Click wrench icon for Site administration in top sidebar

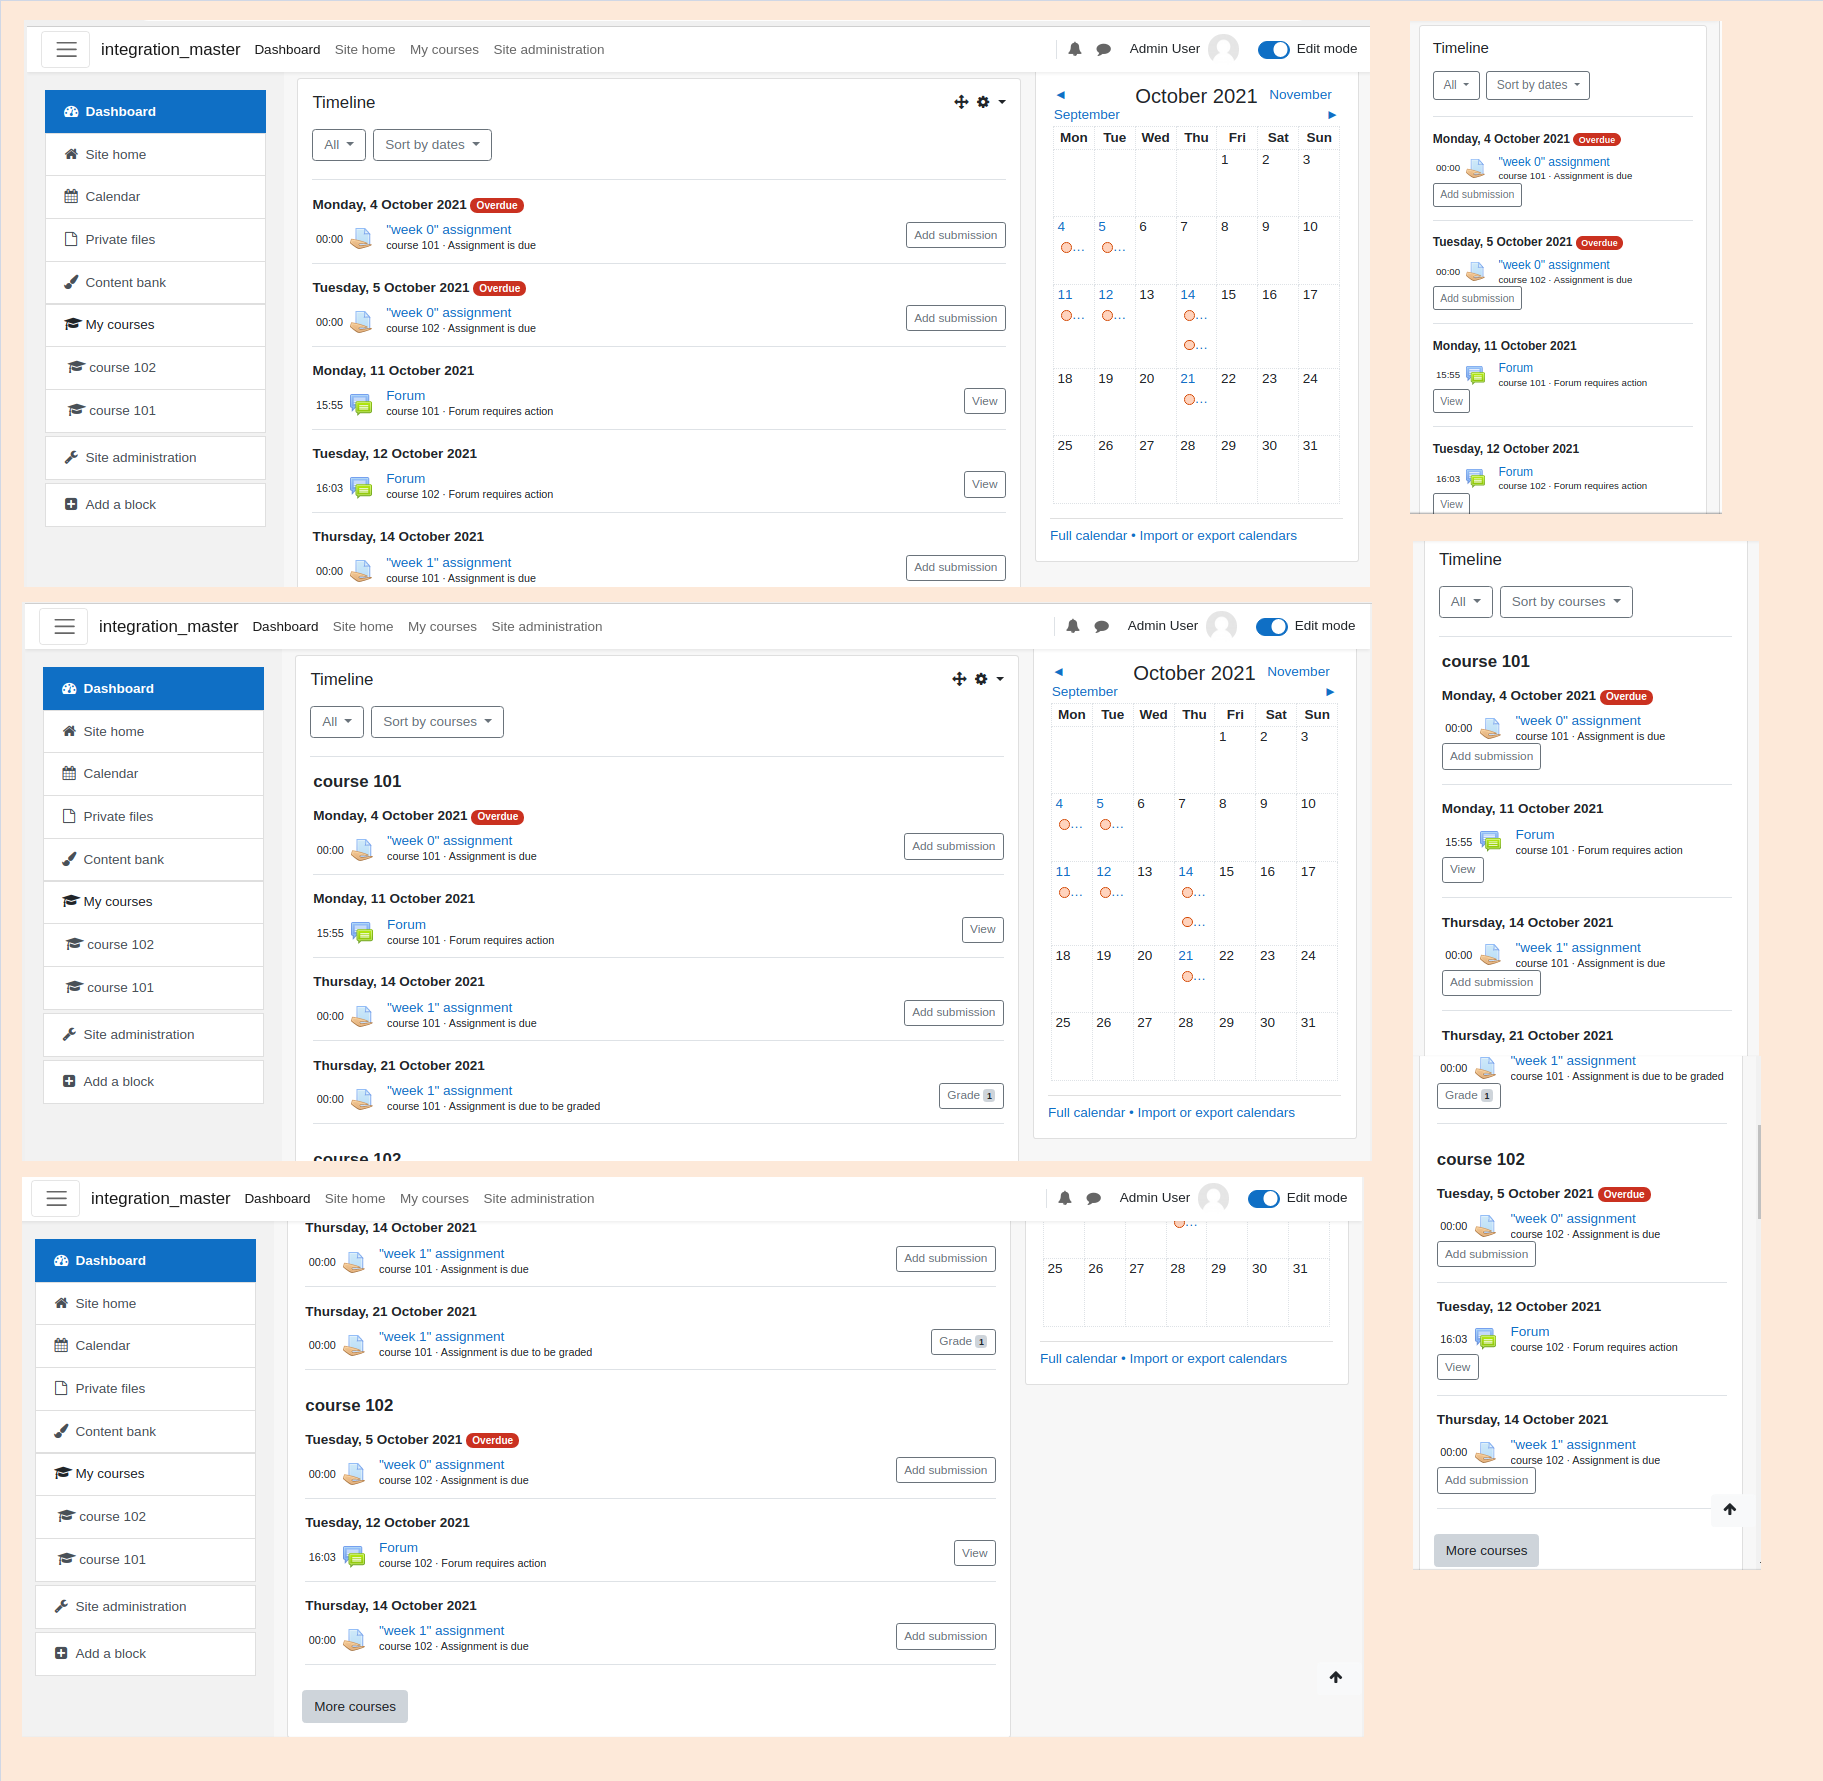71,458
